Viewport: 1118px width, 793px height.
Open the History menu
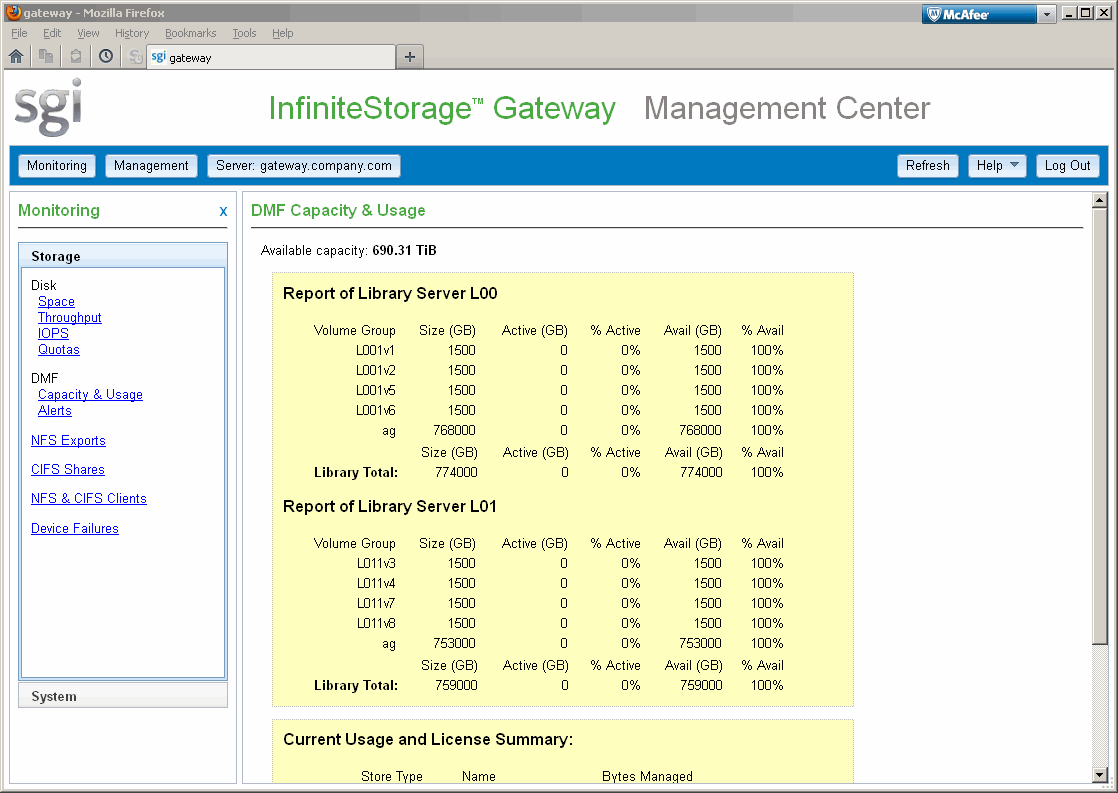pos(132,34)
